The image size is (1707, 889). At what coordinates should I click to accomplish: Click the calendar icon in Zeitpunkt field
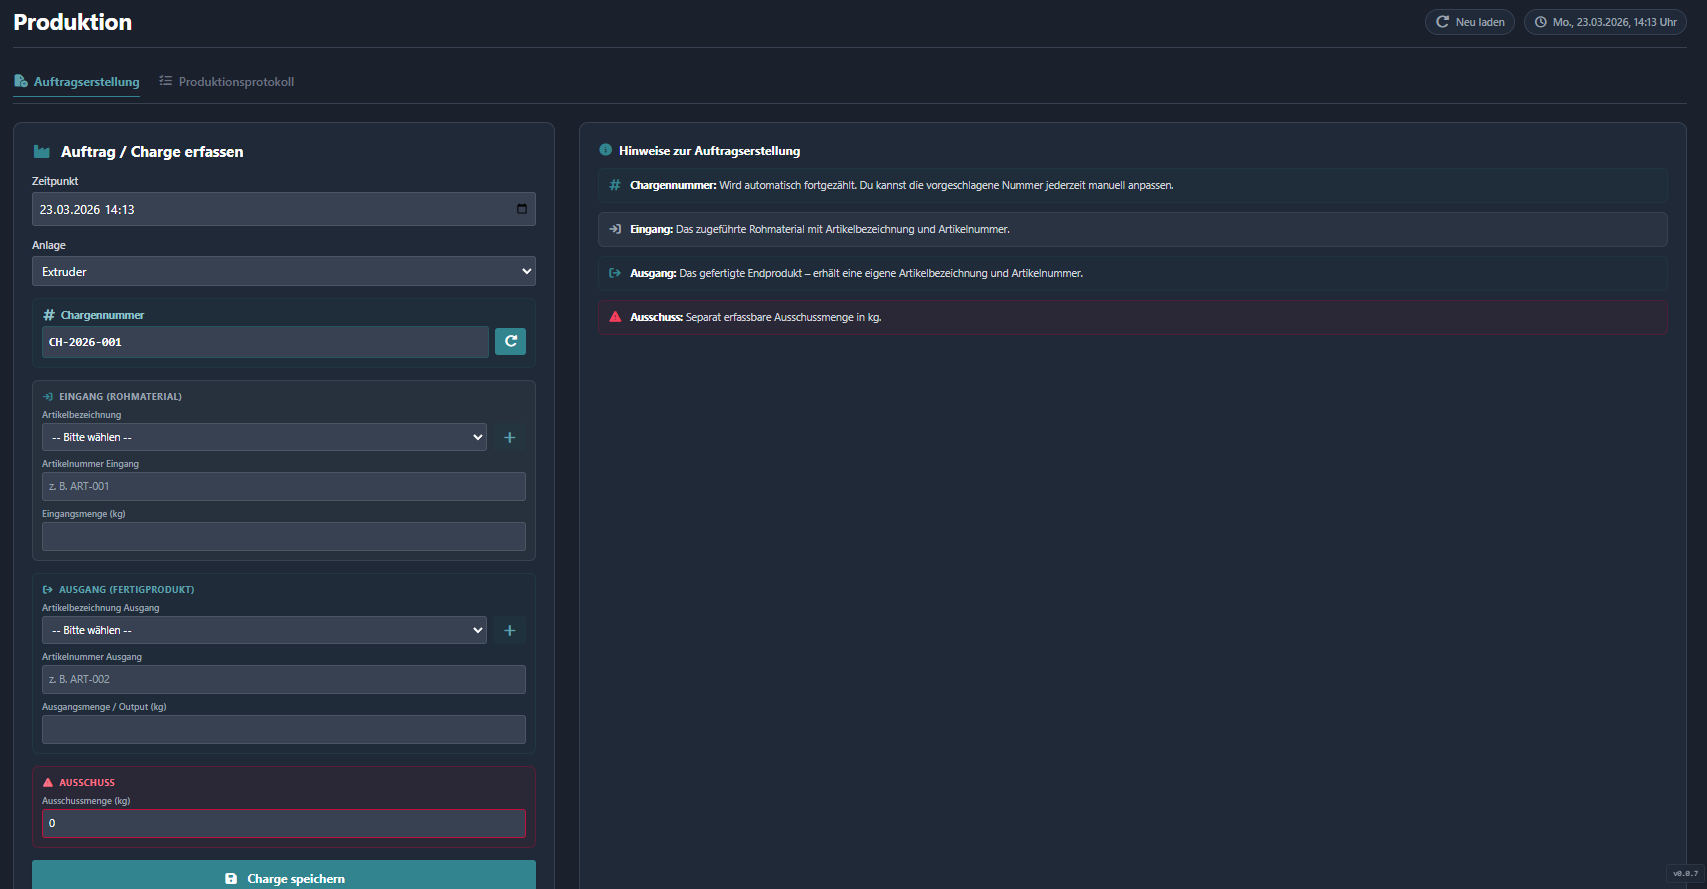point(522,209)
